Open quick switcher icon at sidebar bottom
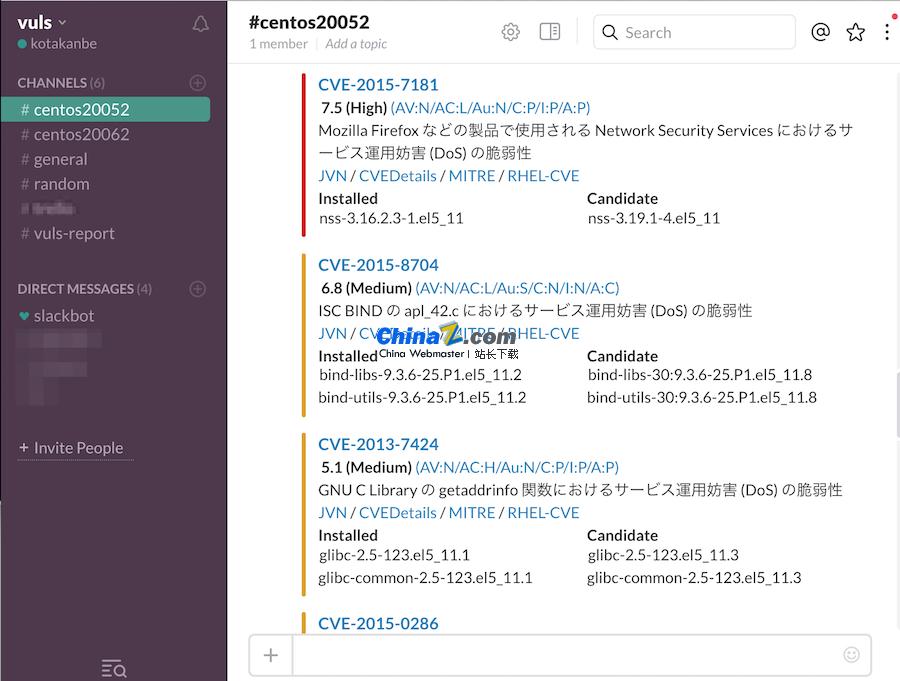Image resolution: width=900 pixels, height=681 pixels. (x=114, y=668)
